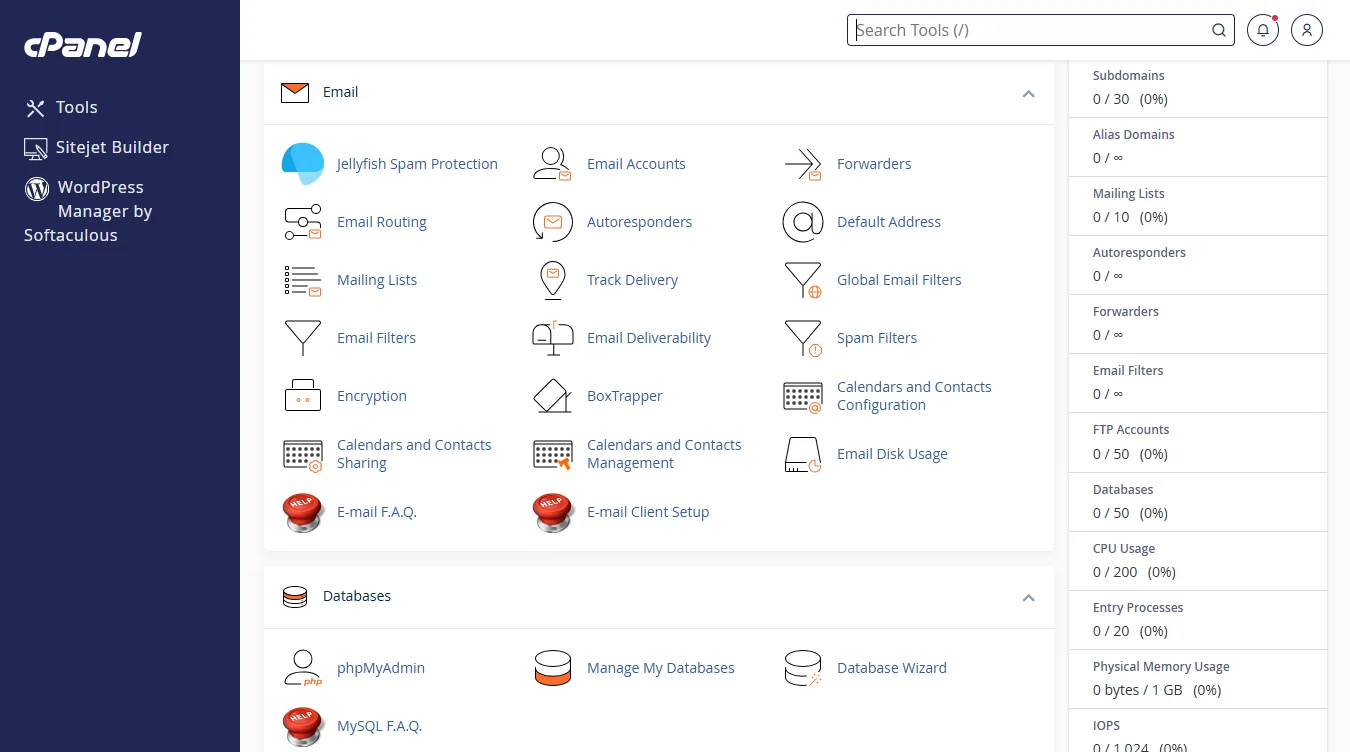The height and width of the screenshot is (752, 1350).
Task: Click the Email Accounts icon
Action: pyautogui.click(x=552, y=164)
